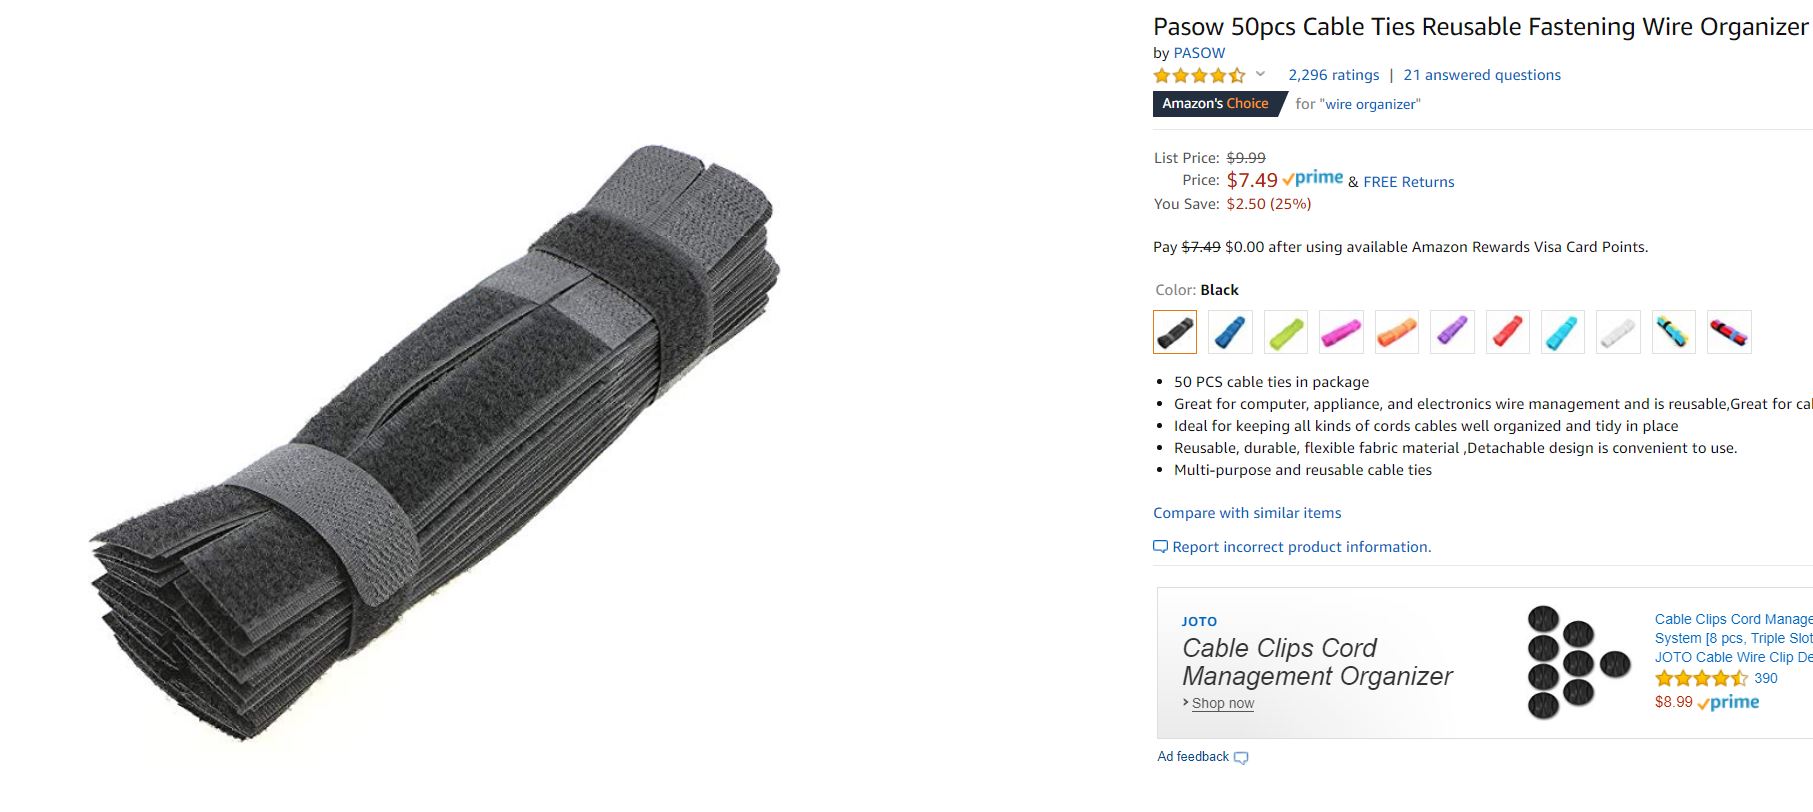
Task: Open the JOTO cable clips product image
Action: tap(1578, 662)
